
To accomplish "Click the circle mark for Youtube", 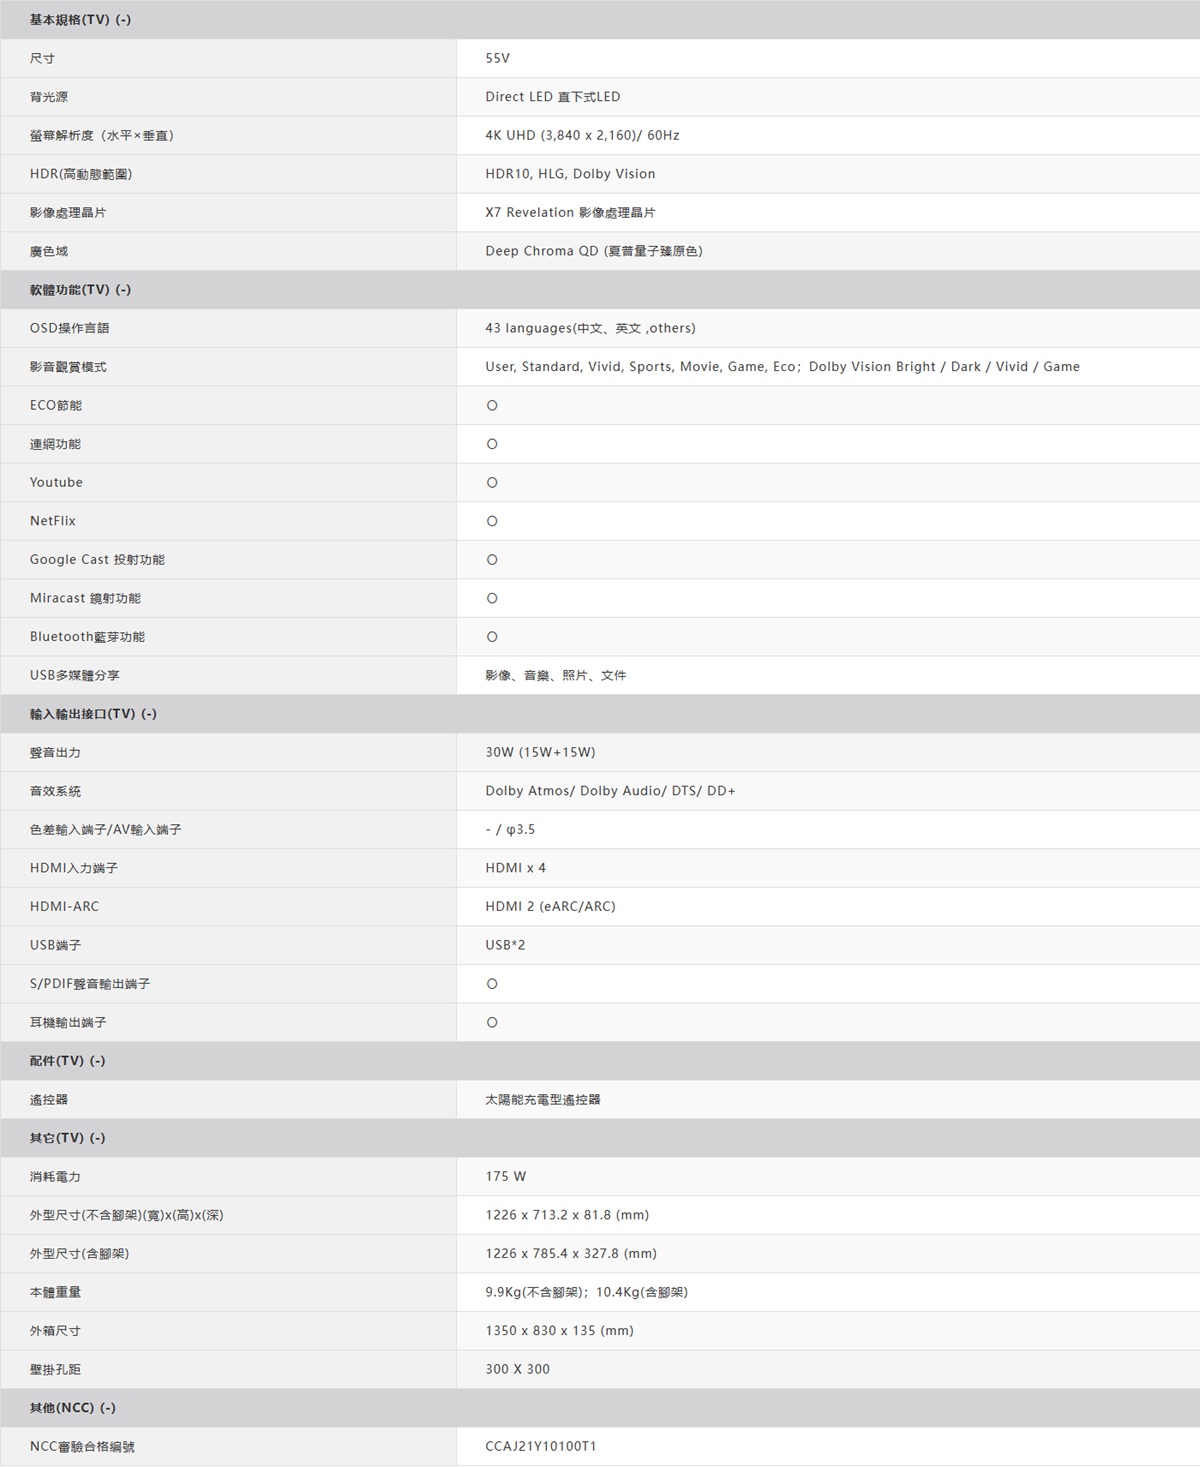I will pos(492,483).
